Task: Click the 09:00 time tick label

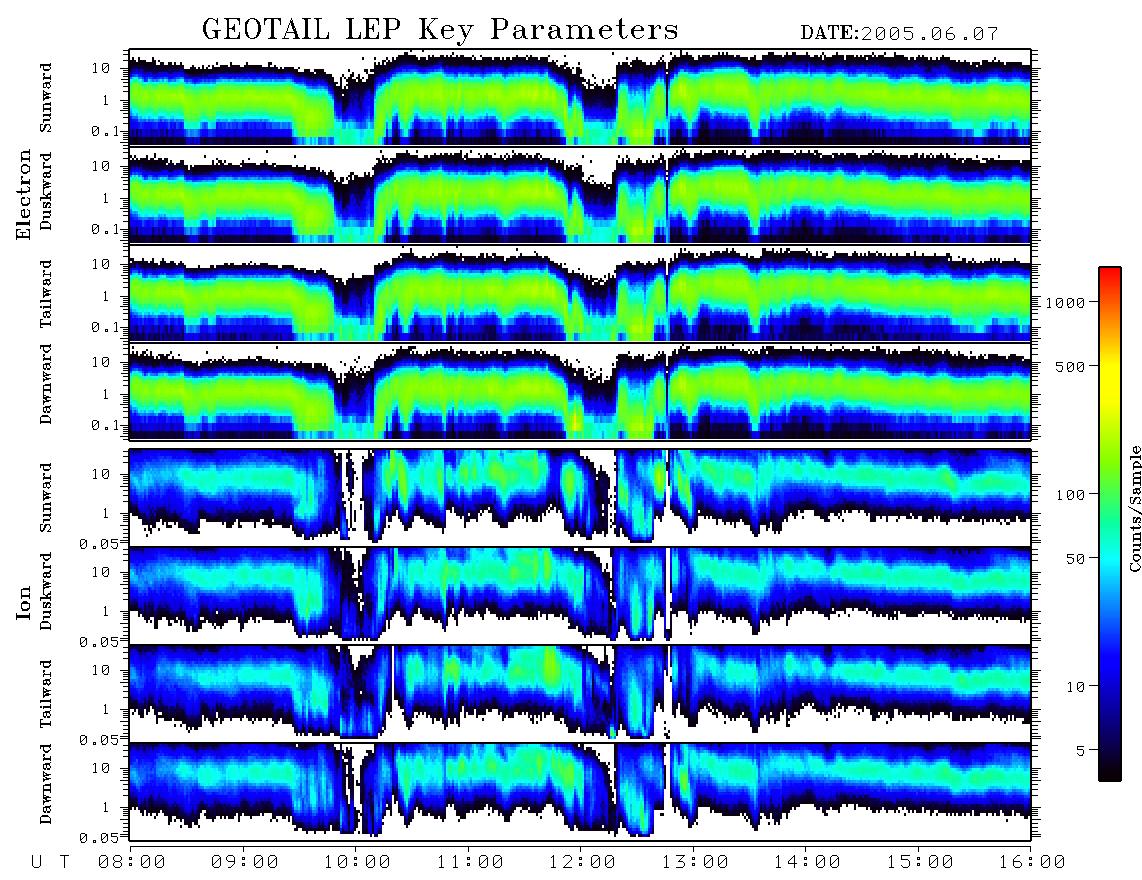Action: point(244,862)
